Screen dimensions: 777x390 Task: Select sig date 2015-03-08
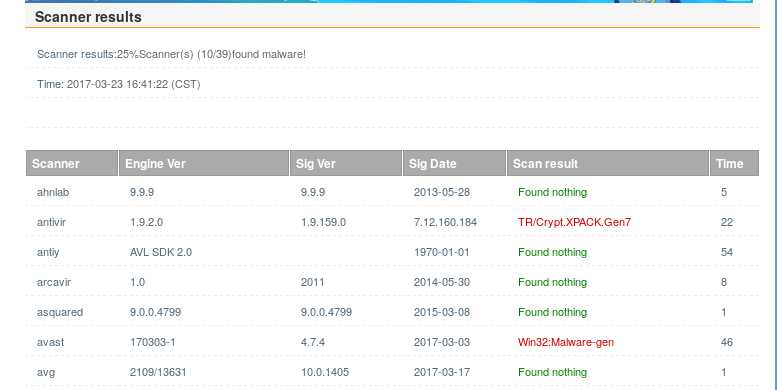click(x=442, y=312)
